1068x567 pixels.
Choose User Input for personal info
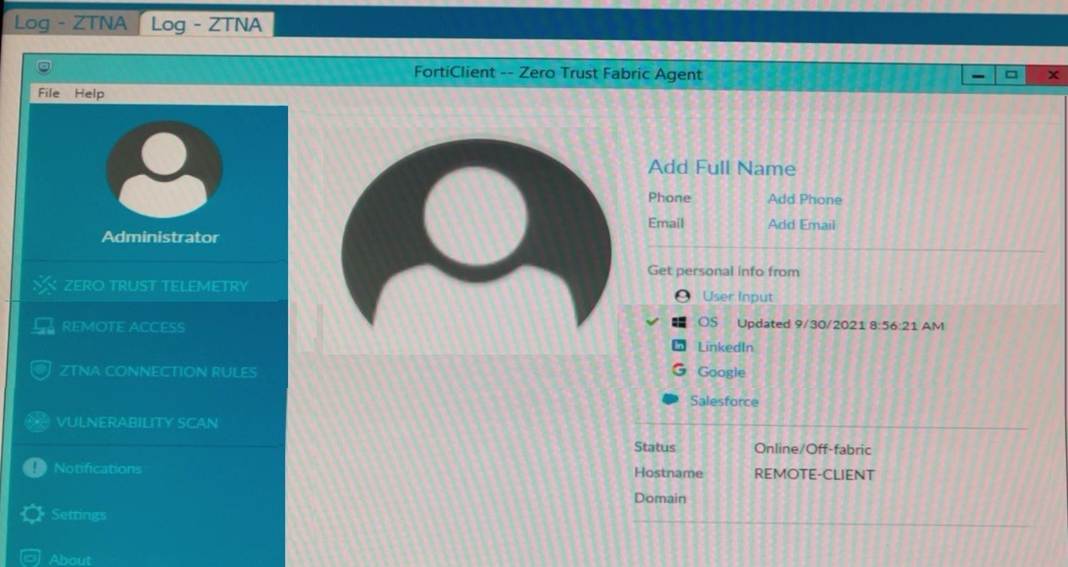737,297
